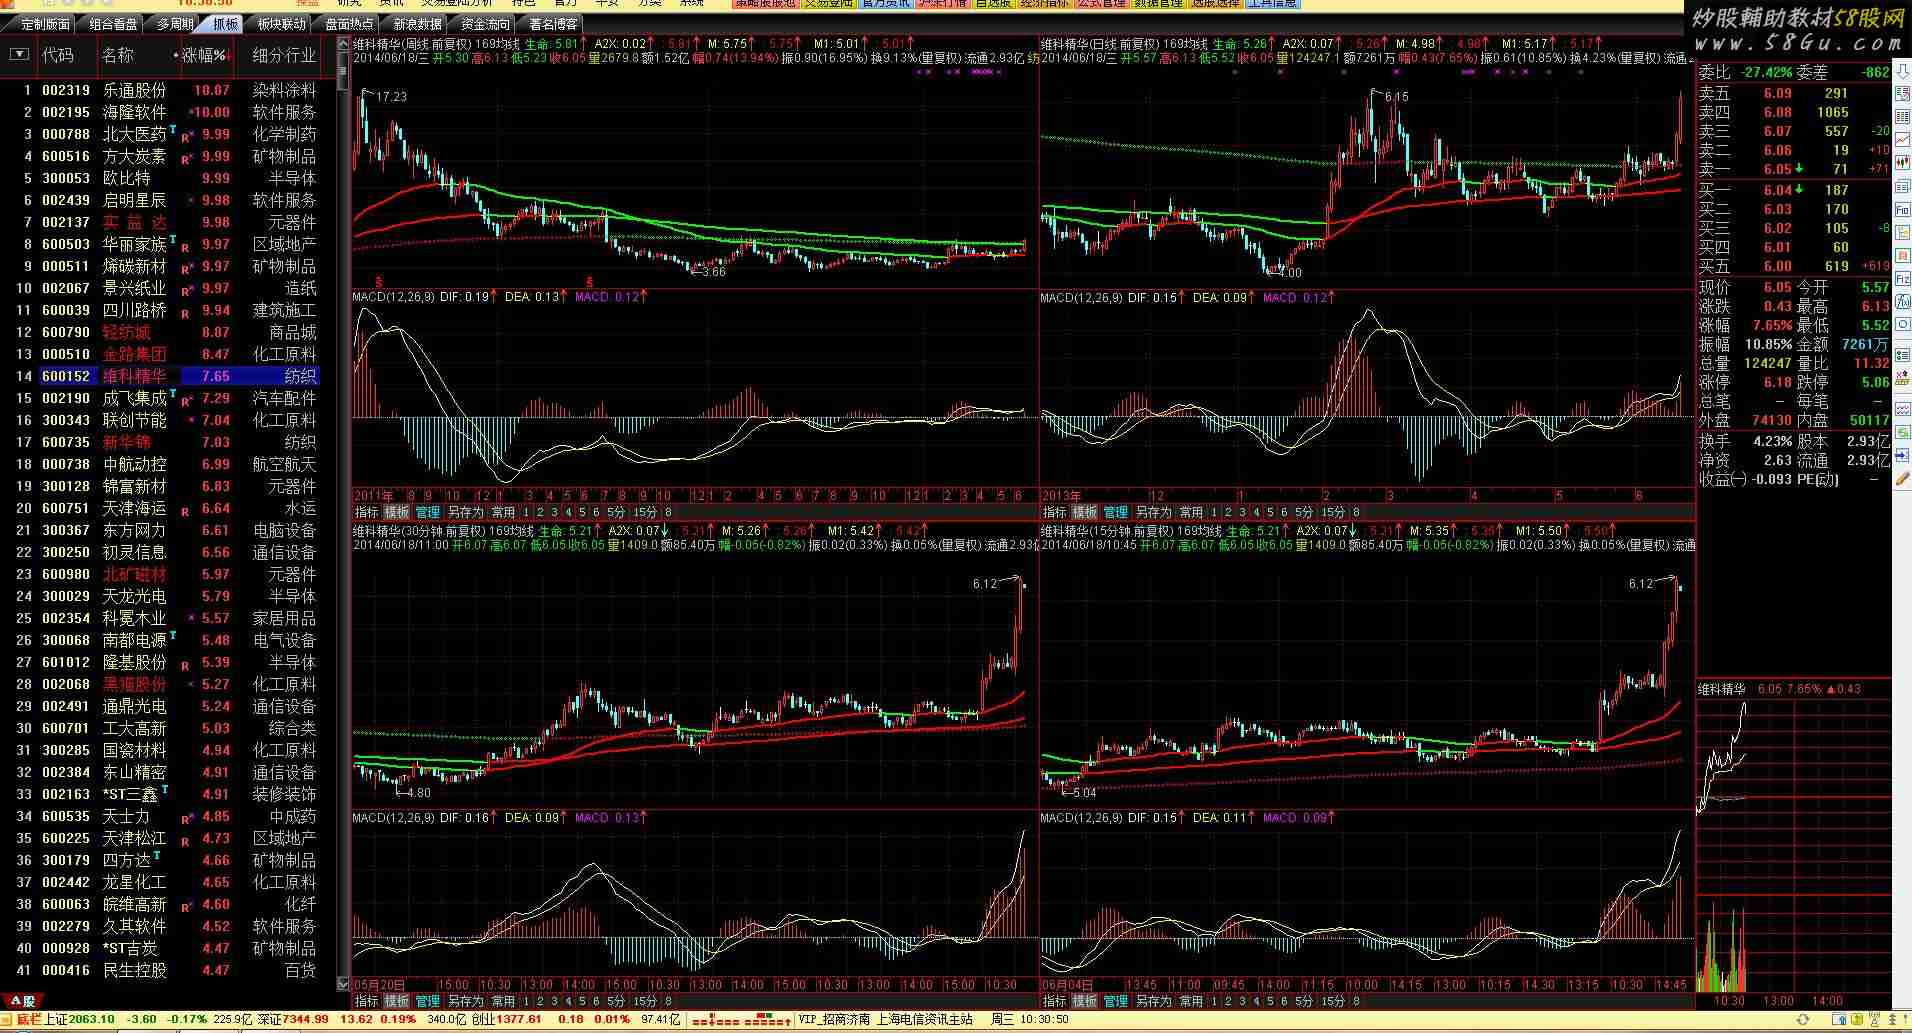The height and width of the screenshot is (1033, 1912).
Task: Switch to the 多周期 tab
Action: coord(175,24)
